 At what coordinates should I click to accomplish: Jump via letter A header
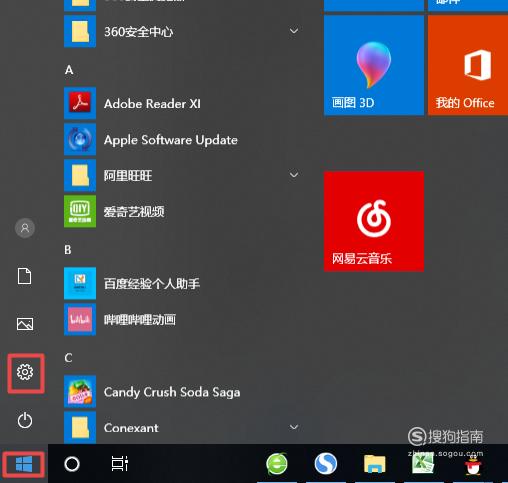click(69, 70)
